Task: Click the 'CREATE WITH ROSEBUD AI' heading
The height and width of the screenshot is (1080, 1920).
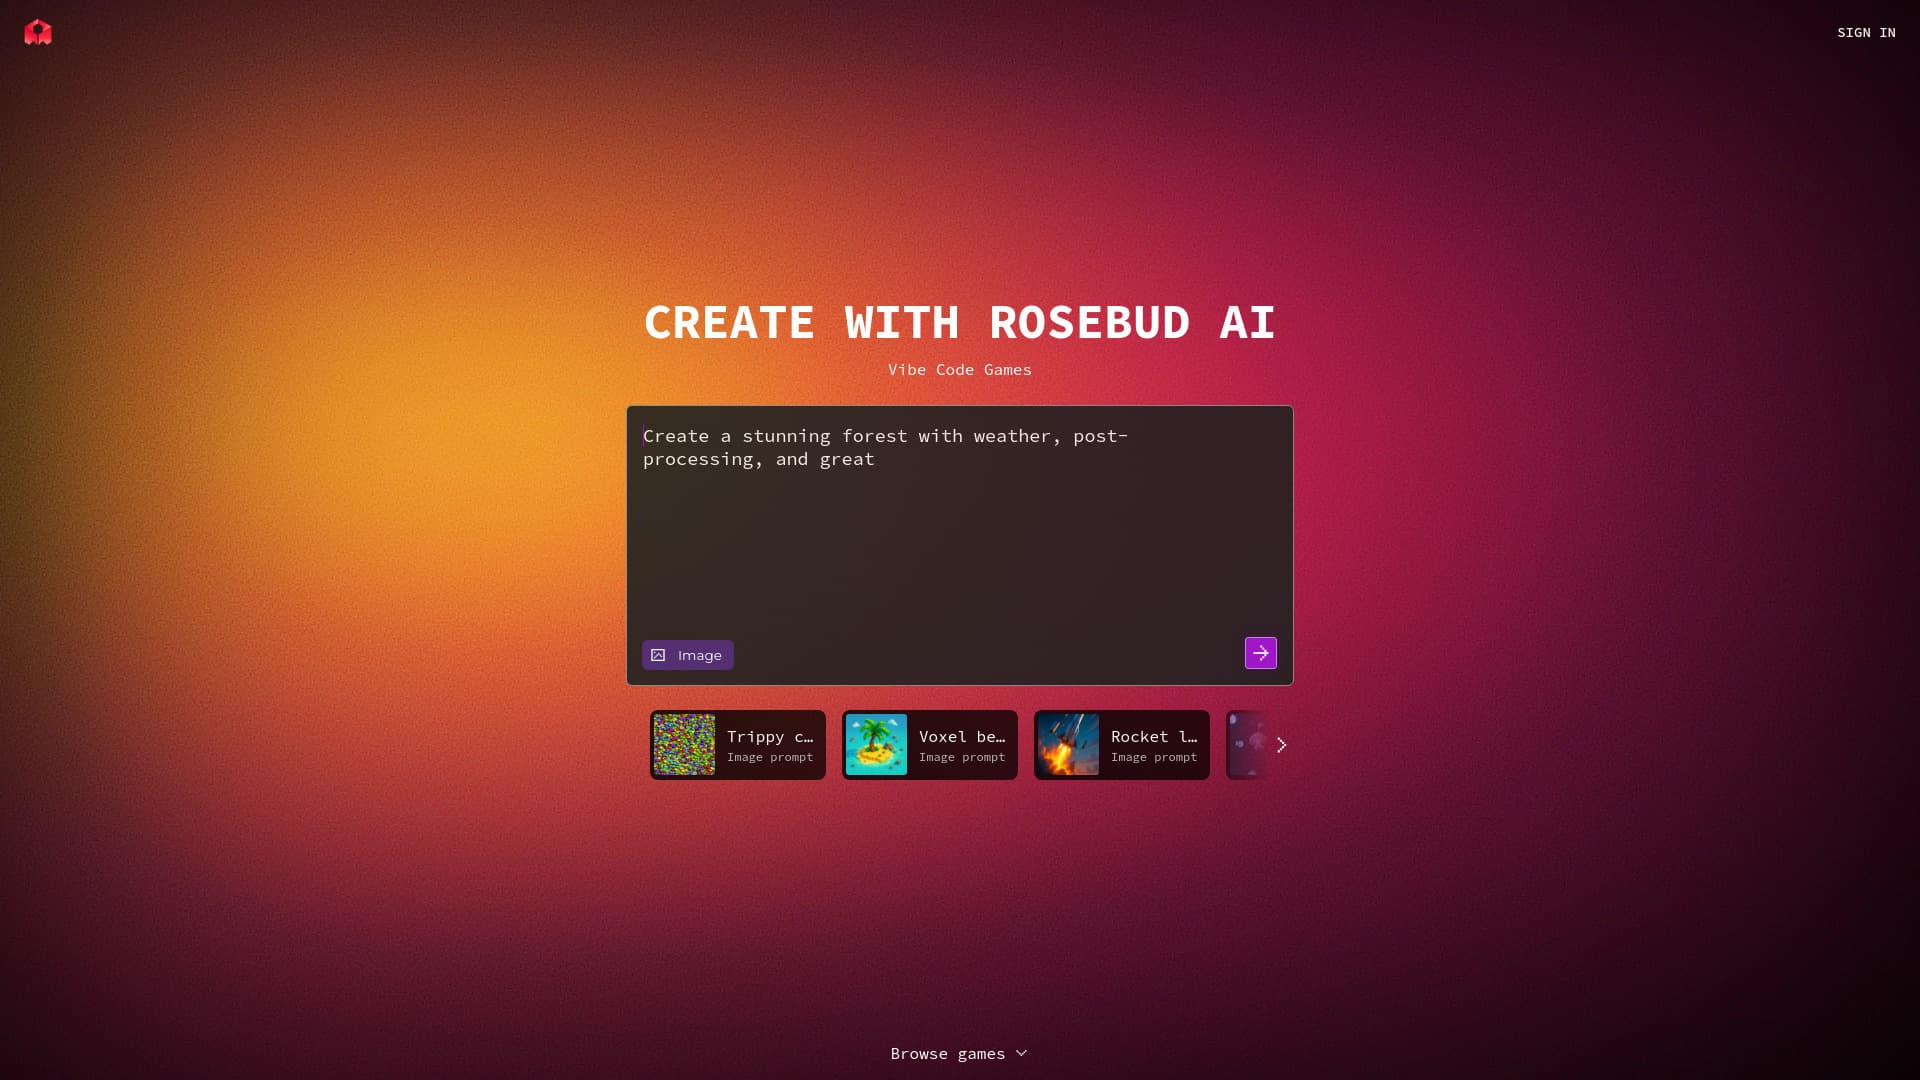Action: point(960,322)
